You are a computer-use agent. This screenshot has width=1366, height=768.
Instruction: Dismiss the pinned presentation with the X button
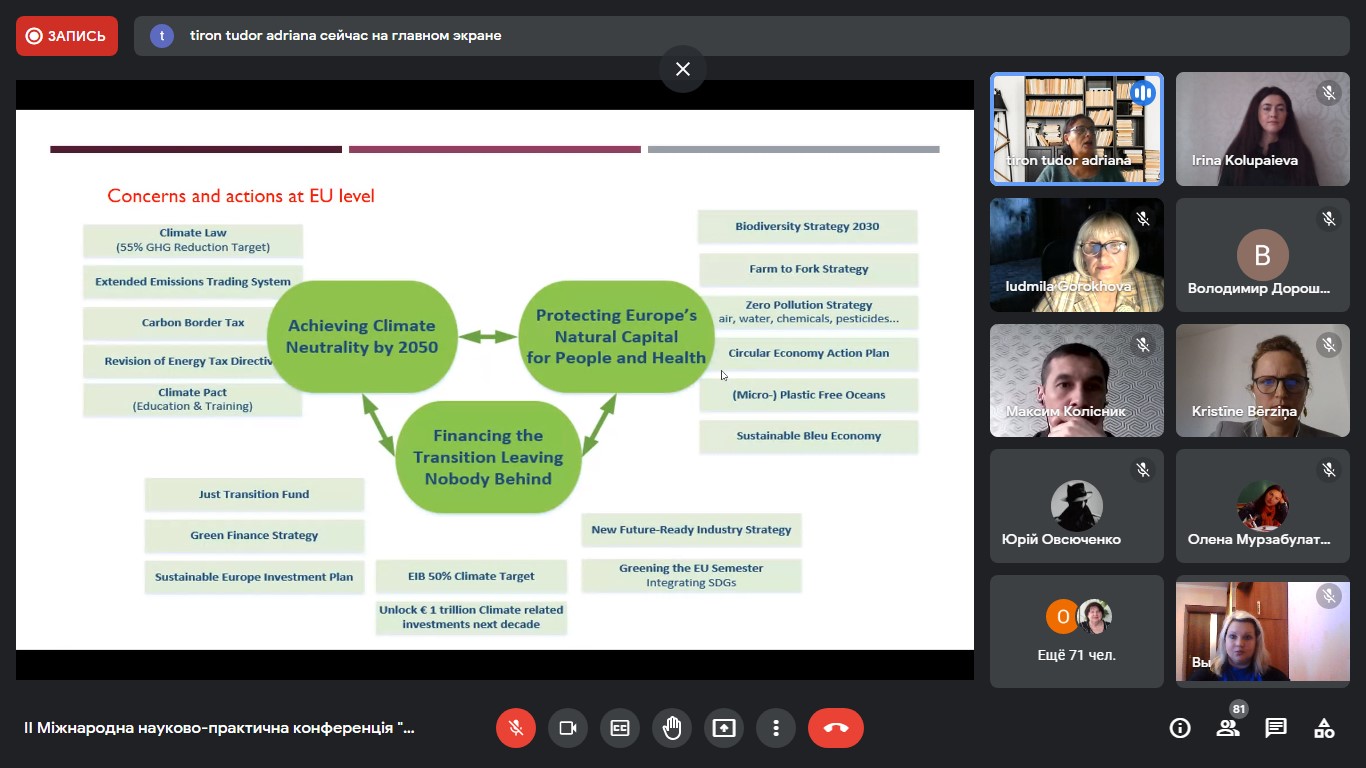[683, 69]
